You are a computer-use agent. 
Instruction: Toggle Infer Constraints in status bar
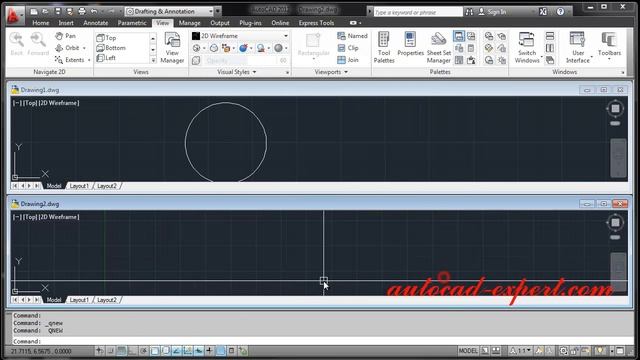(x=99, y=351)
